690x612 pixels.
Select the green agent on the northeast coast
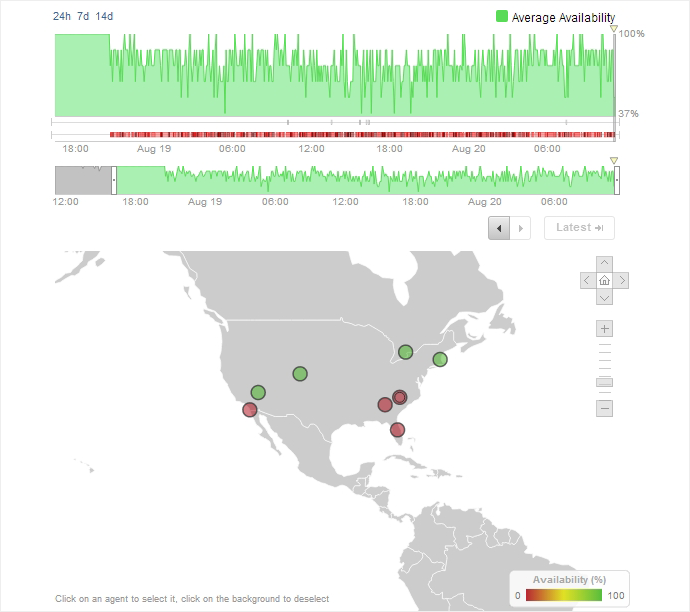pos(439,359)
